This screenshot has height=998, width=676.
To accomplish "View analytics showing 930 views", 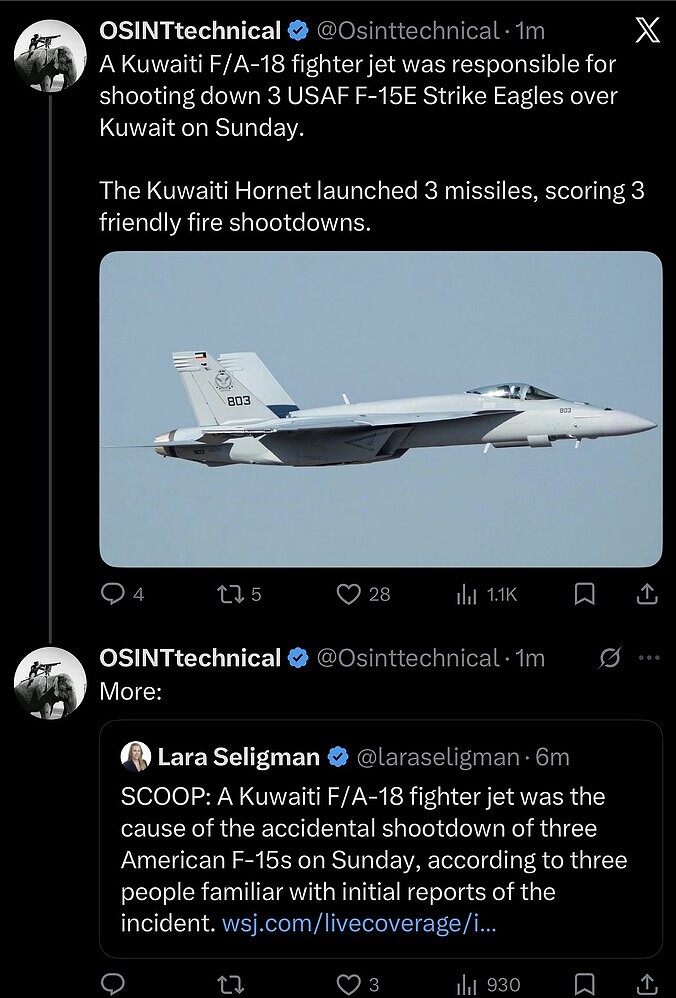I will (467, 985).
